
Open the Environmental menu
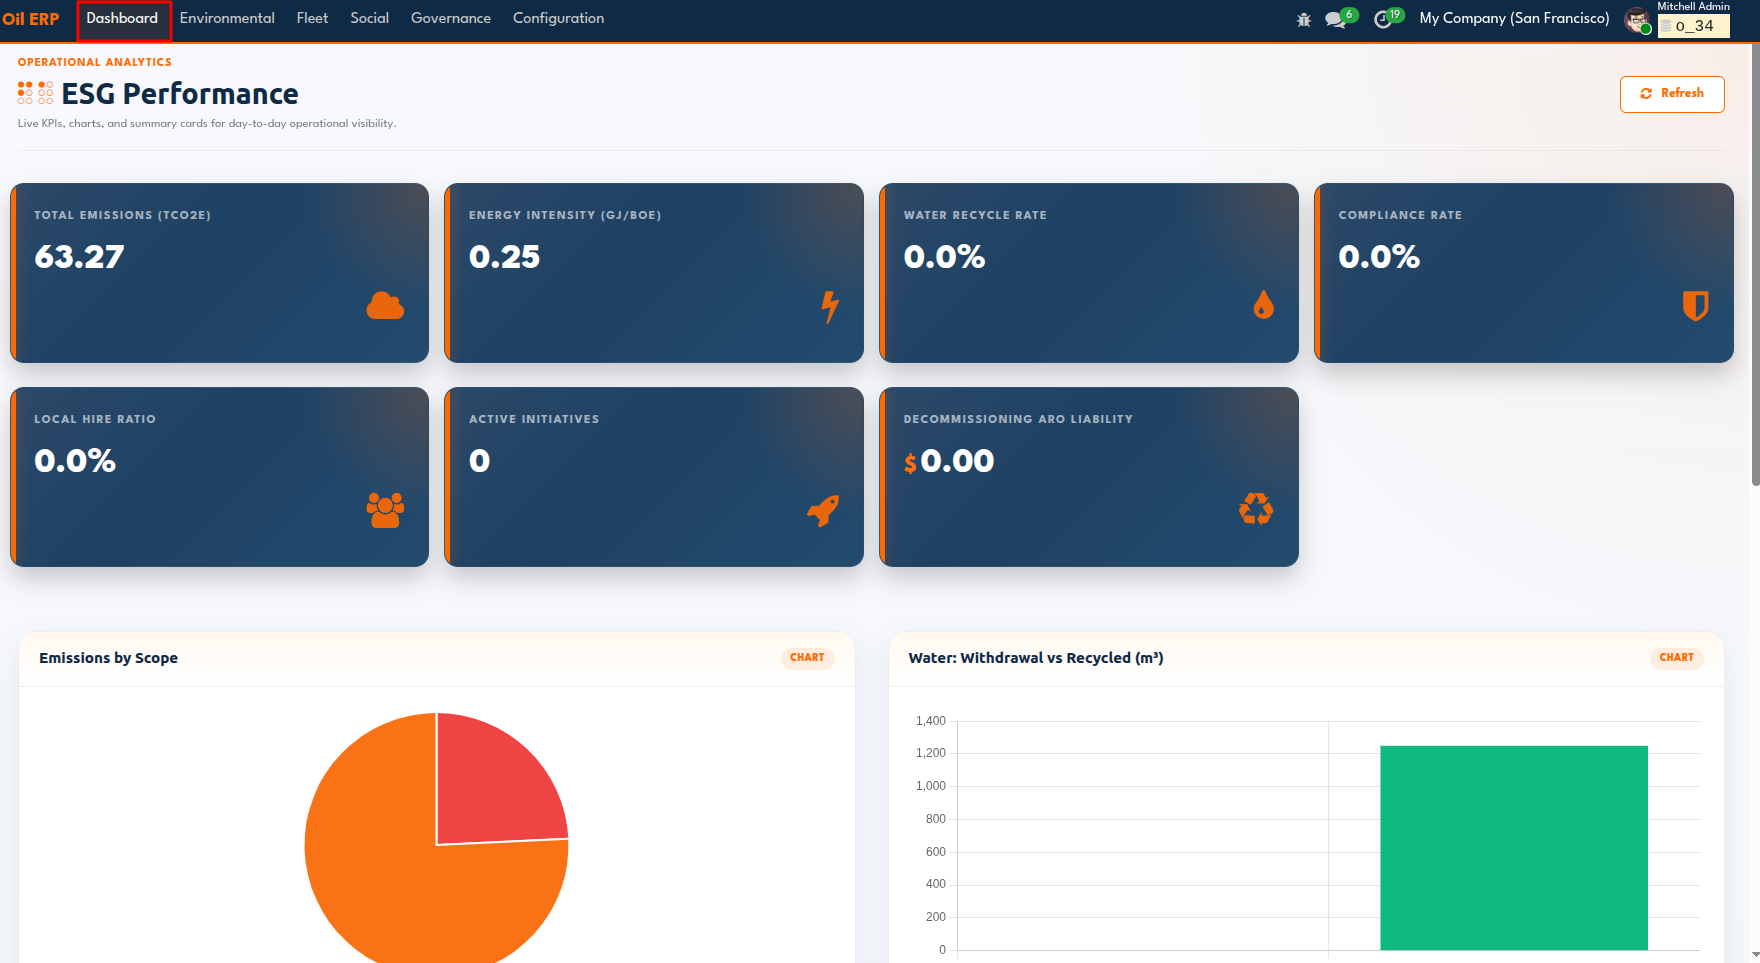click(227, 19)
